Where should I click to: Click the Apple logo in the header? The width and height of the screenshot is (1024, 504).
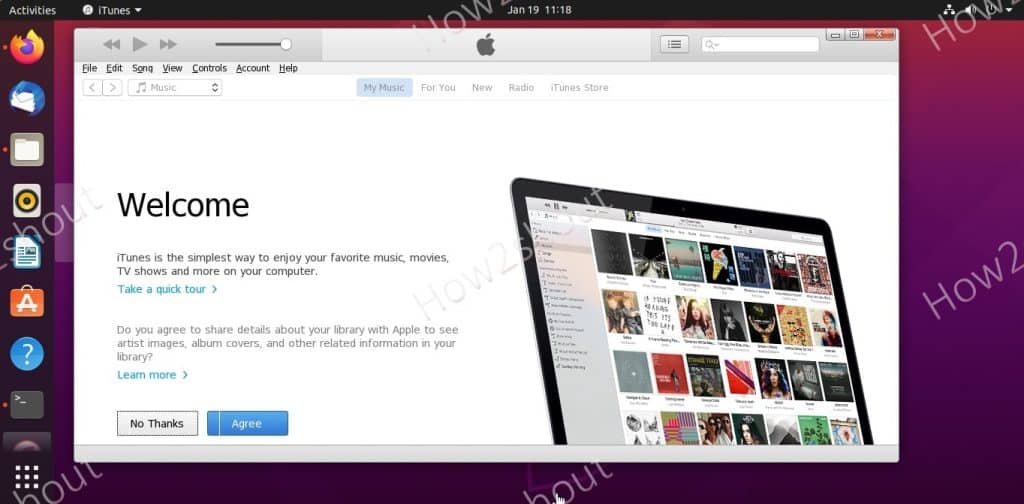pyautogui.click(x=486, y=44)
